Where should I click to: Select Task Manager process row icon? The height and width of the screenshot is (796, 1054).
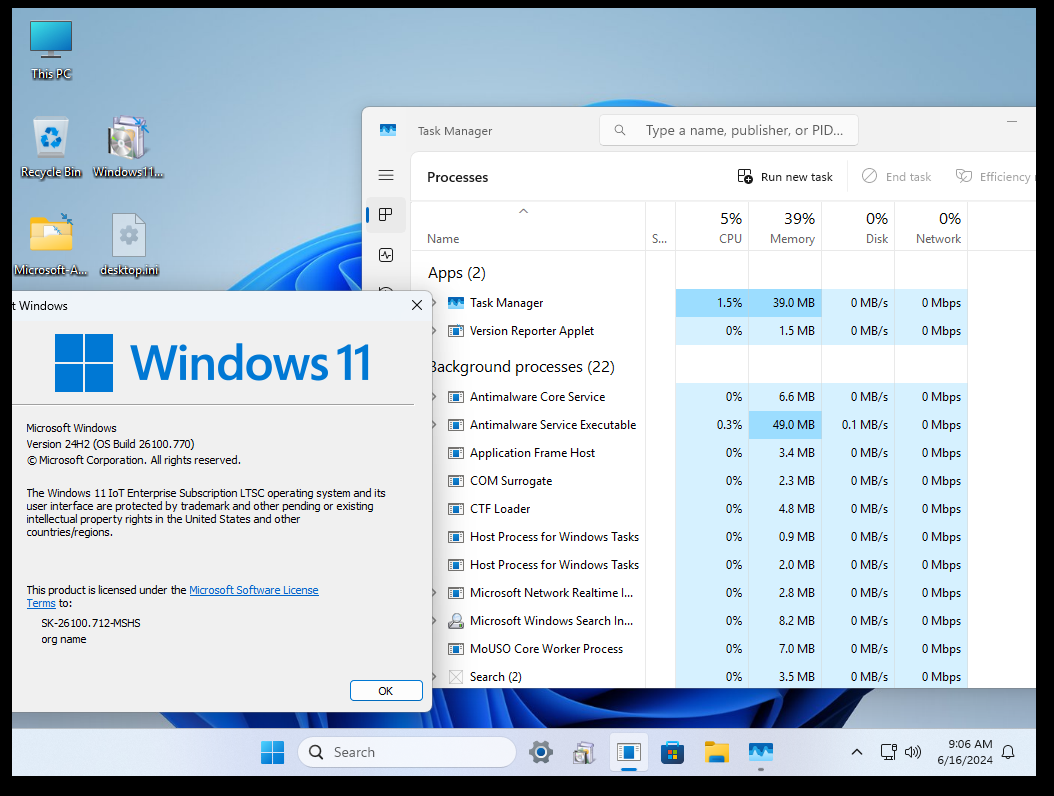(x=456, y=303)
